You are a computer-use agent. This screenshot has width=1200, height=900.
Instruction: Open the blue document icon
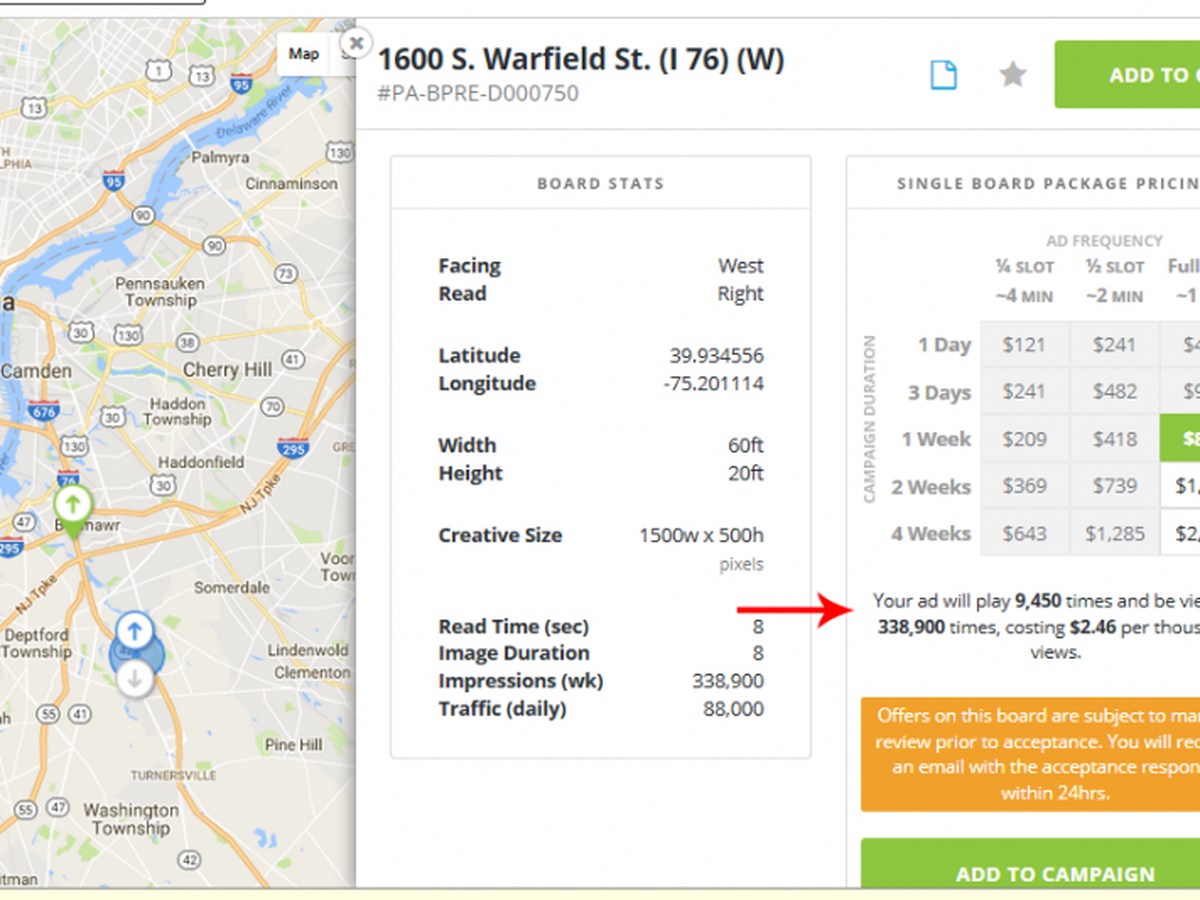tap(943, 75)
